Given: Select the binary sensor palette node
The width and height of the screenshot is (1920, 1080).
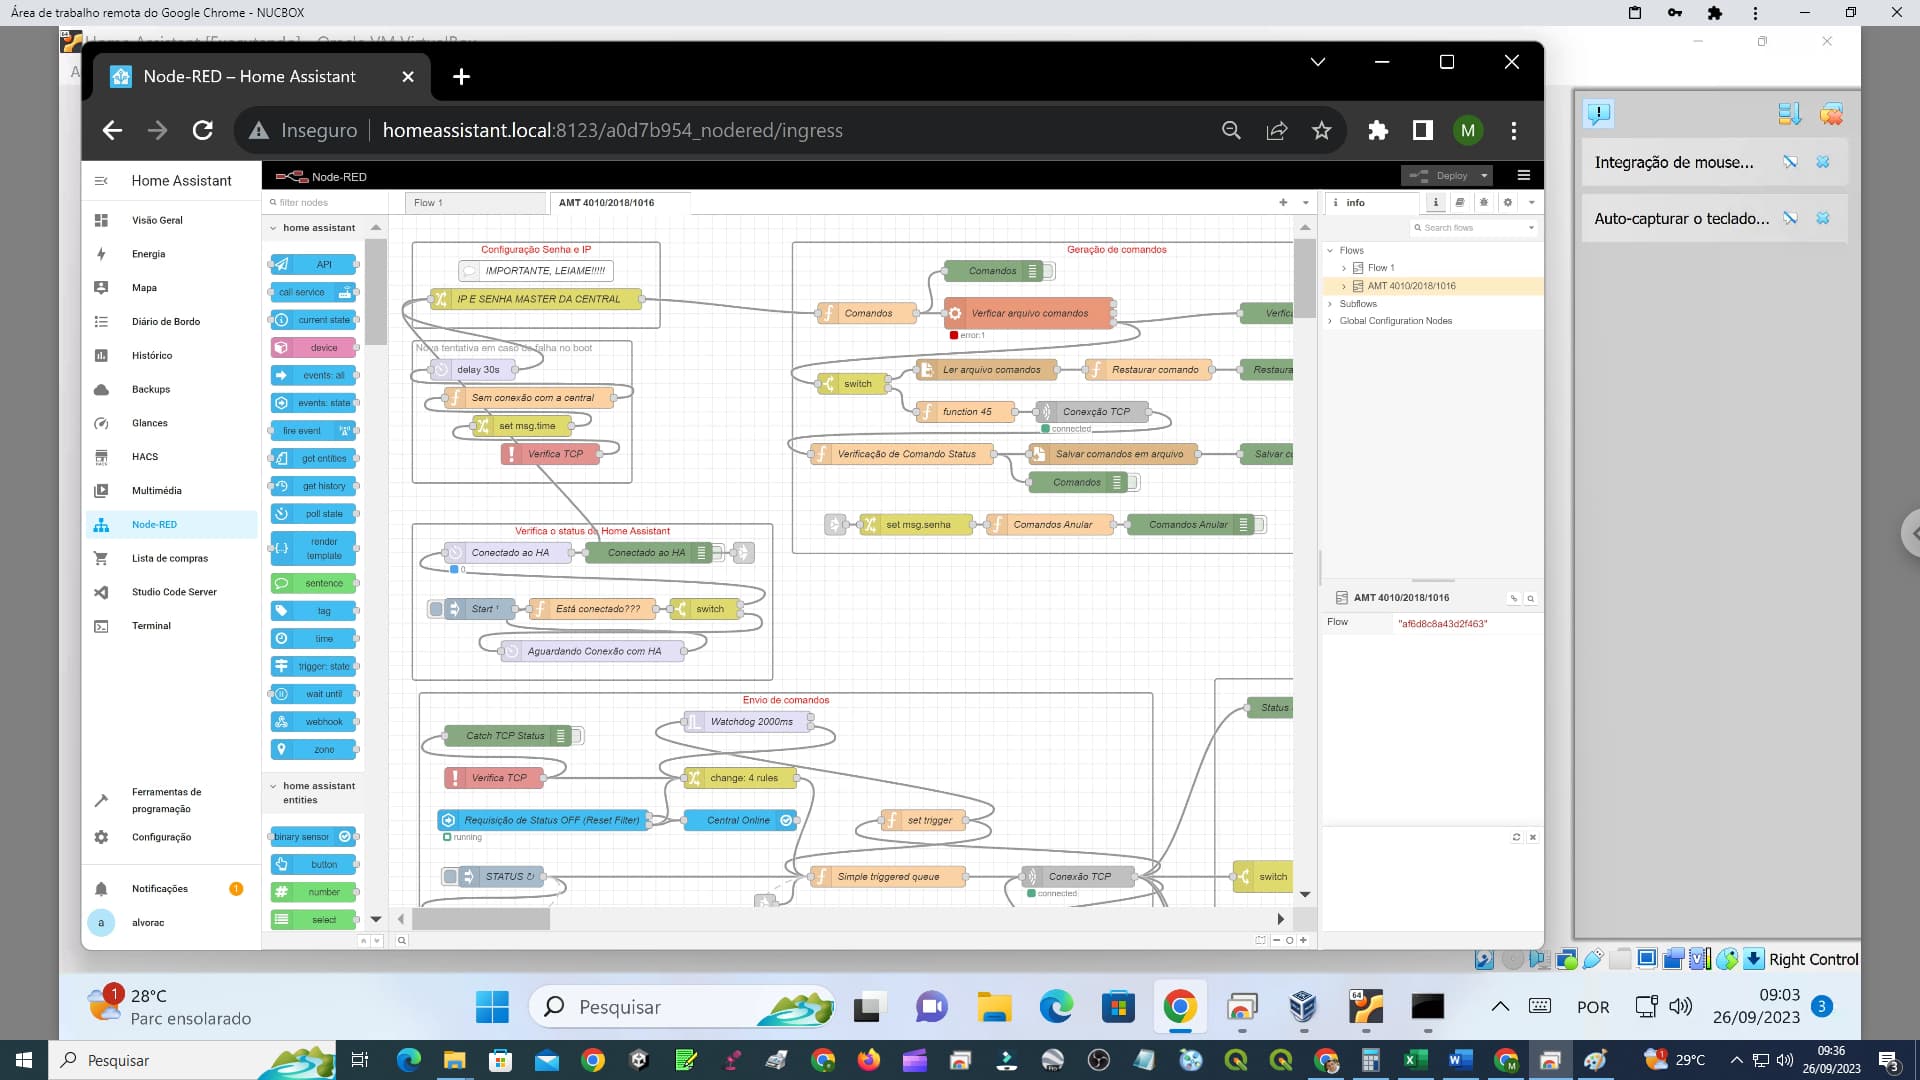Looking at the screenshot, I should 314,837.
